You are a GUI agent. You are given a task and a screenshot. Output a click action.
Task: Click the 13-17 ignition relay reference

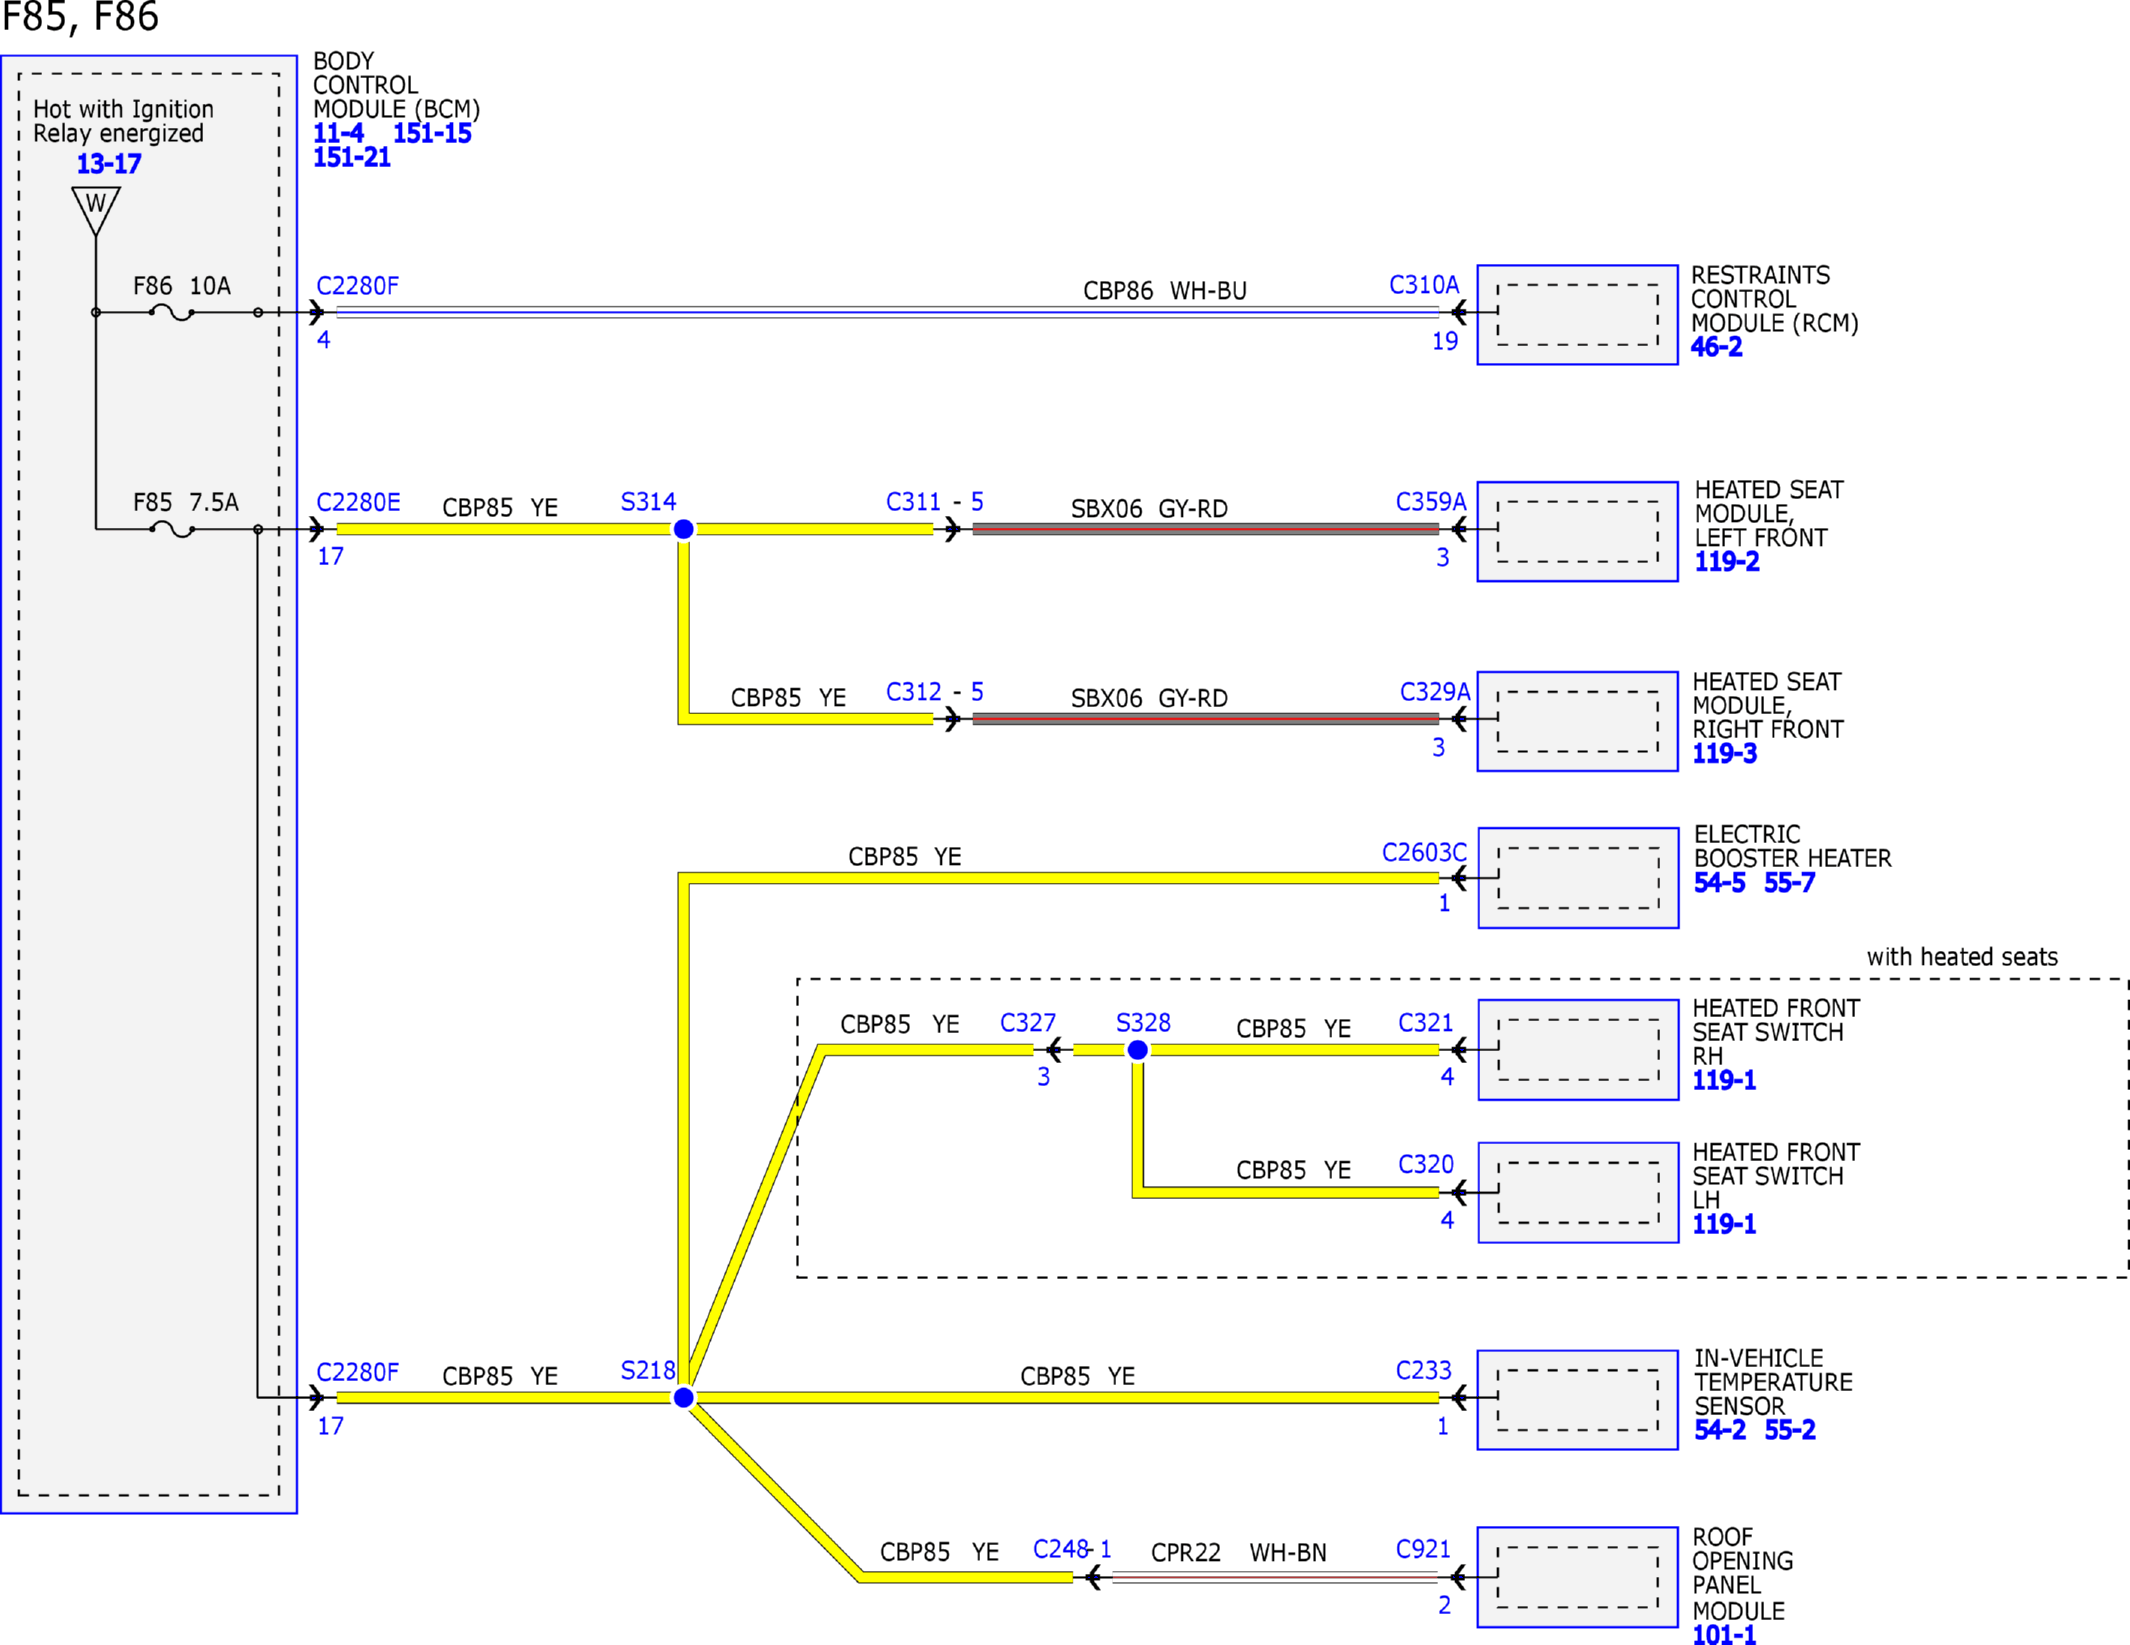point(109,164)
